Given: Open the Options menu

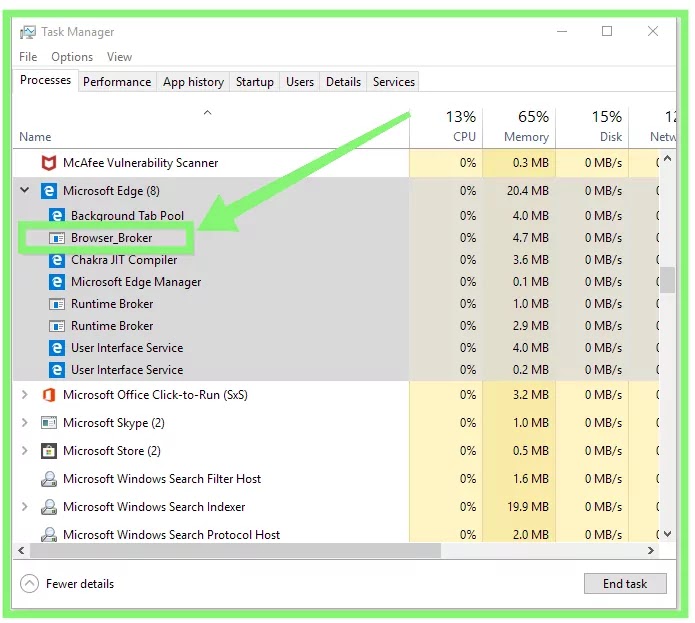Looking at the screenshot, I should (x=72, y=57).
